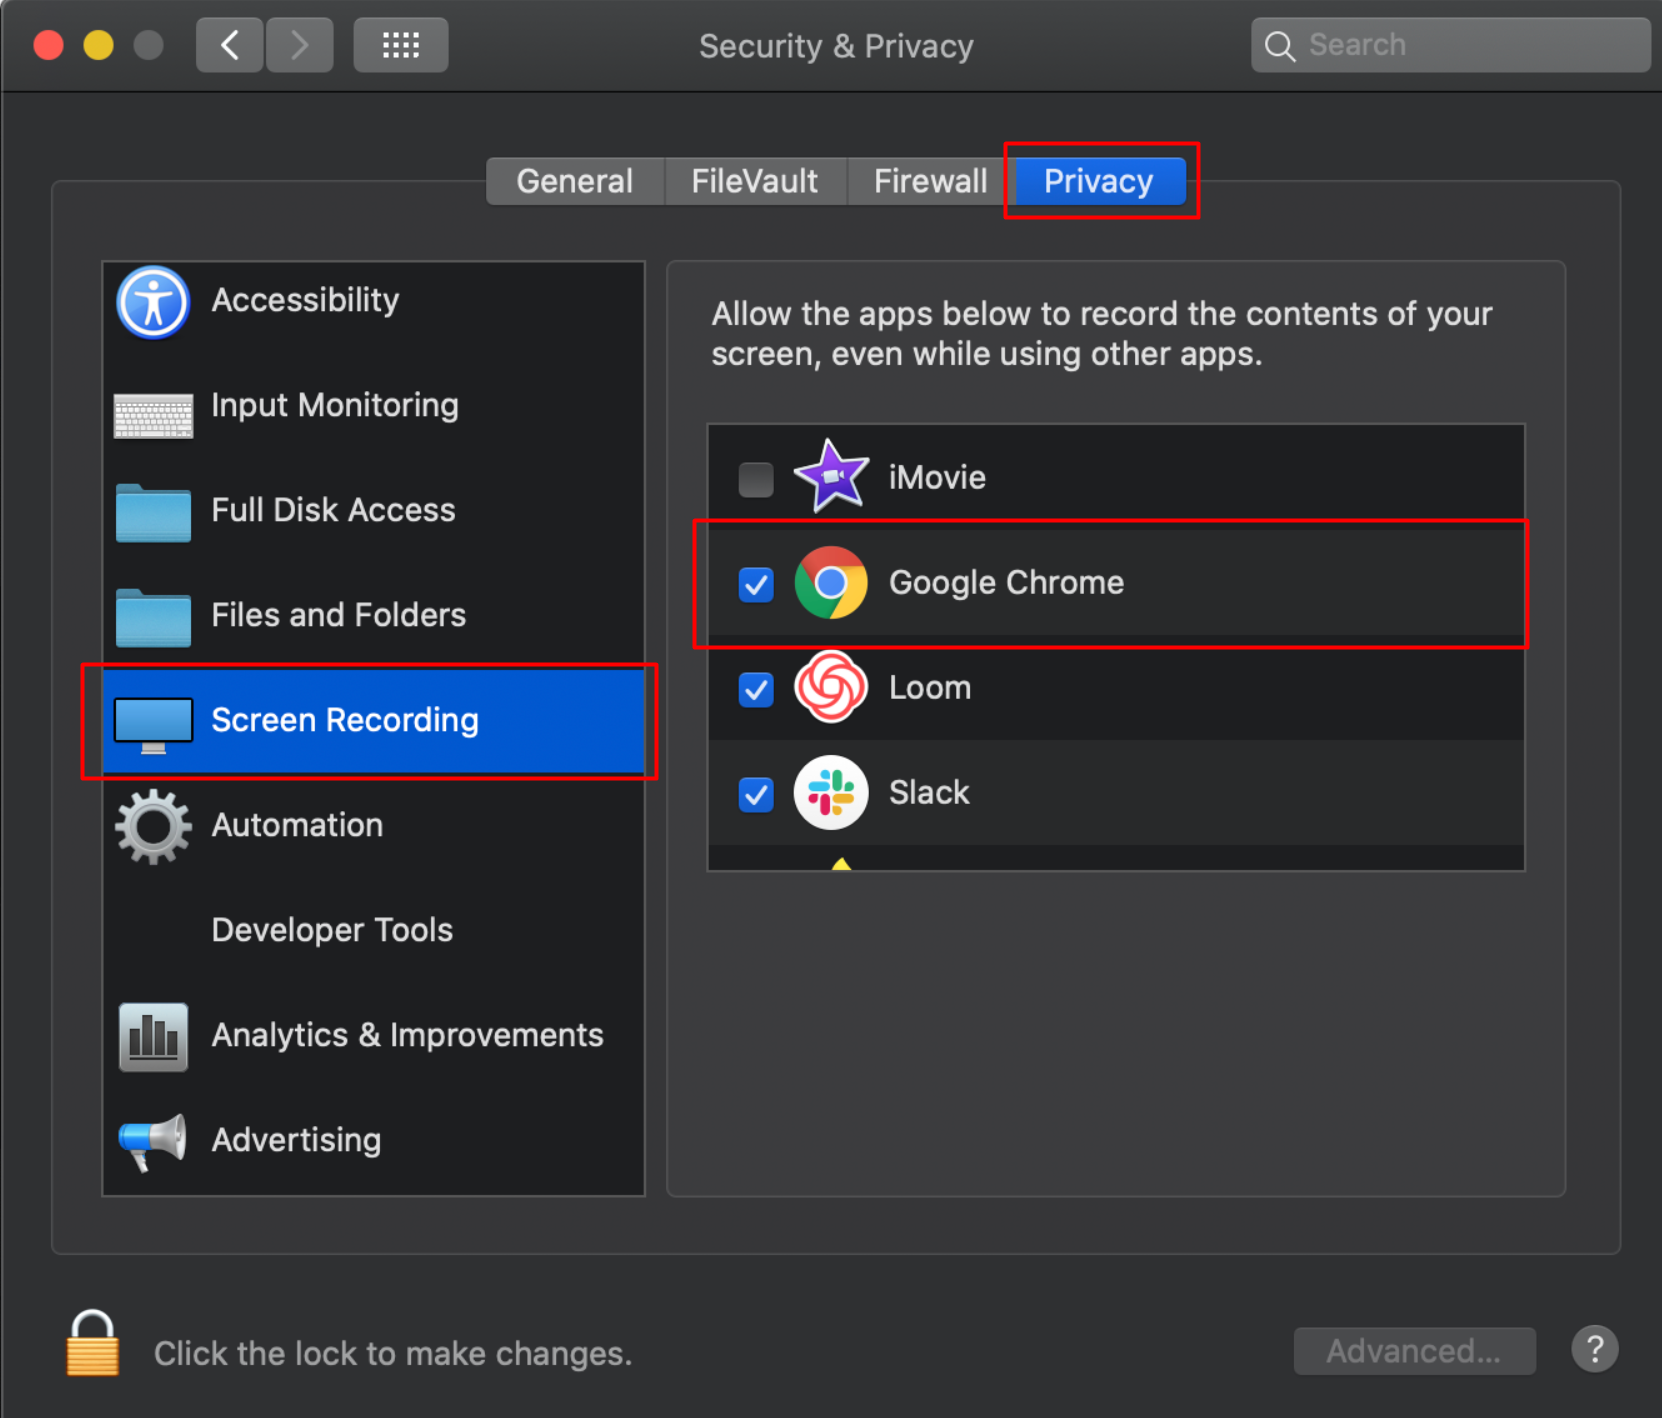This screenshot has height=1418, width=1662.
Task: Select Developer Tools in the list
Action: coord(332,930)
